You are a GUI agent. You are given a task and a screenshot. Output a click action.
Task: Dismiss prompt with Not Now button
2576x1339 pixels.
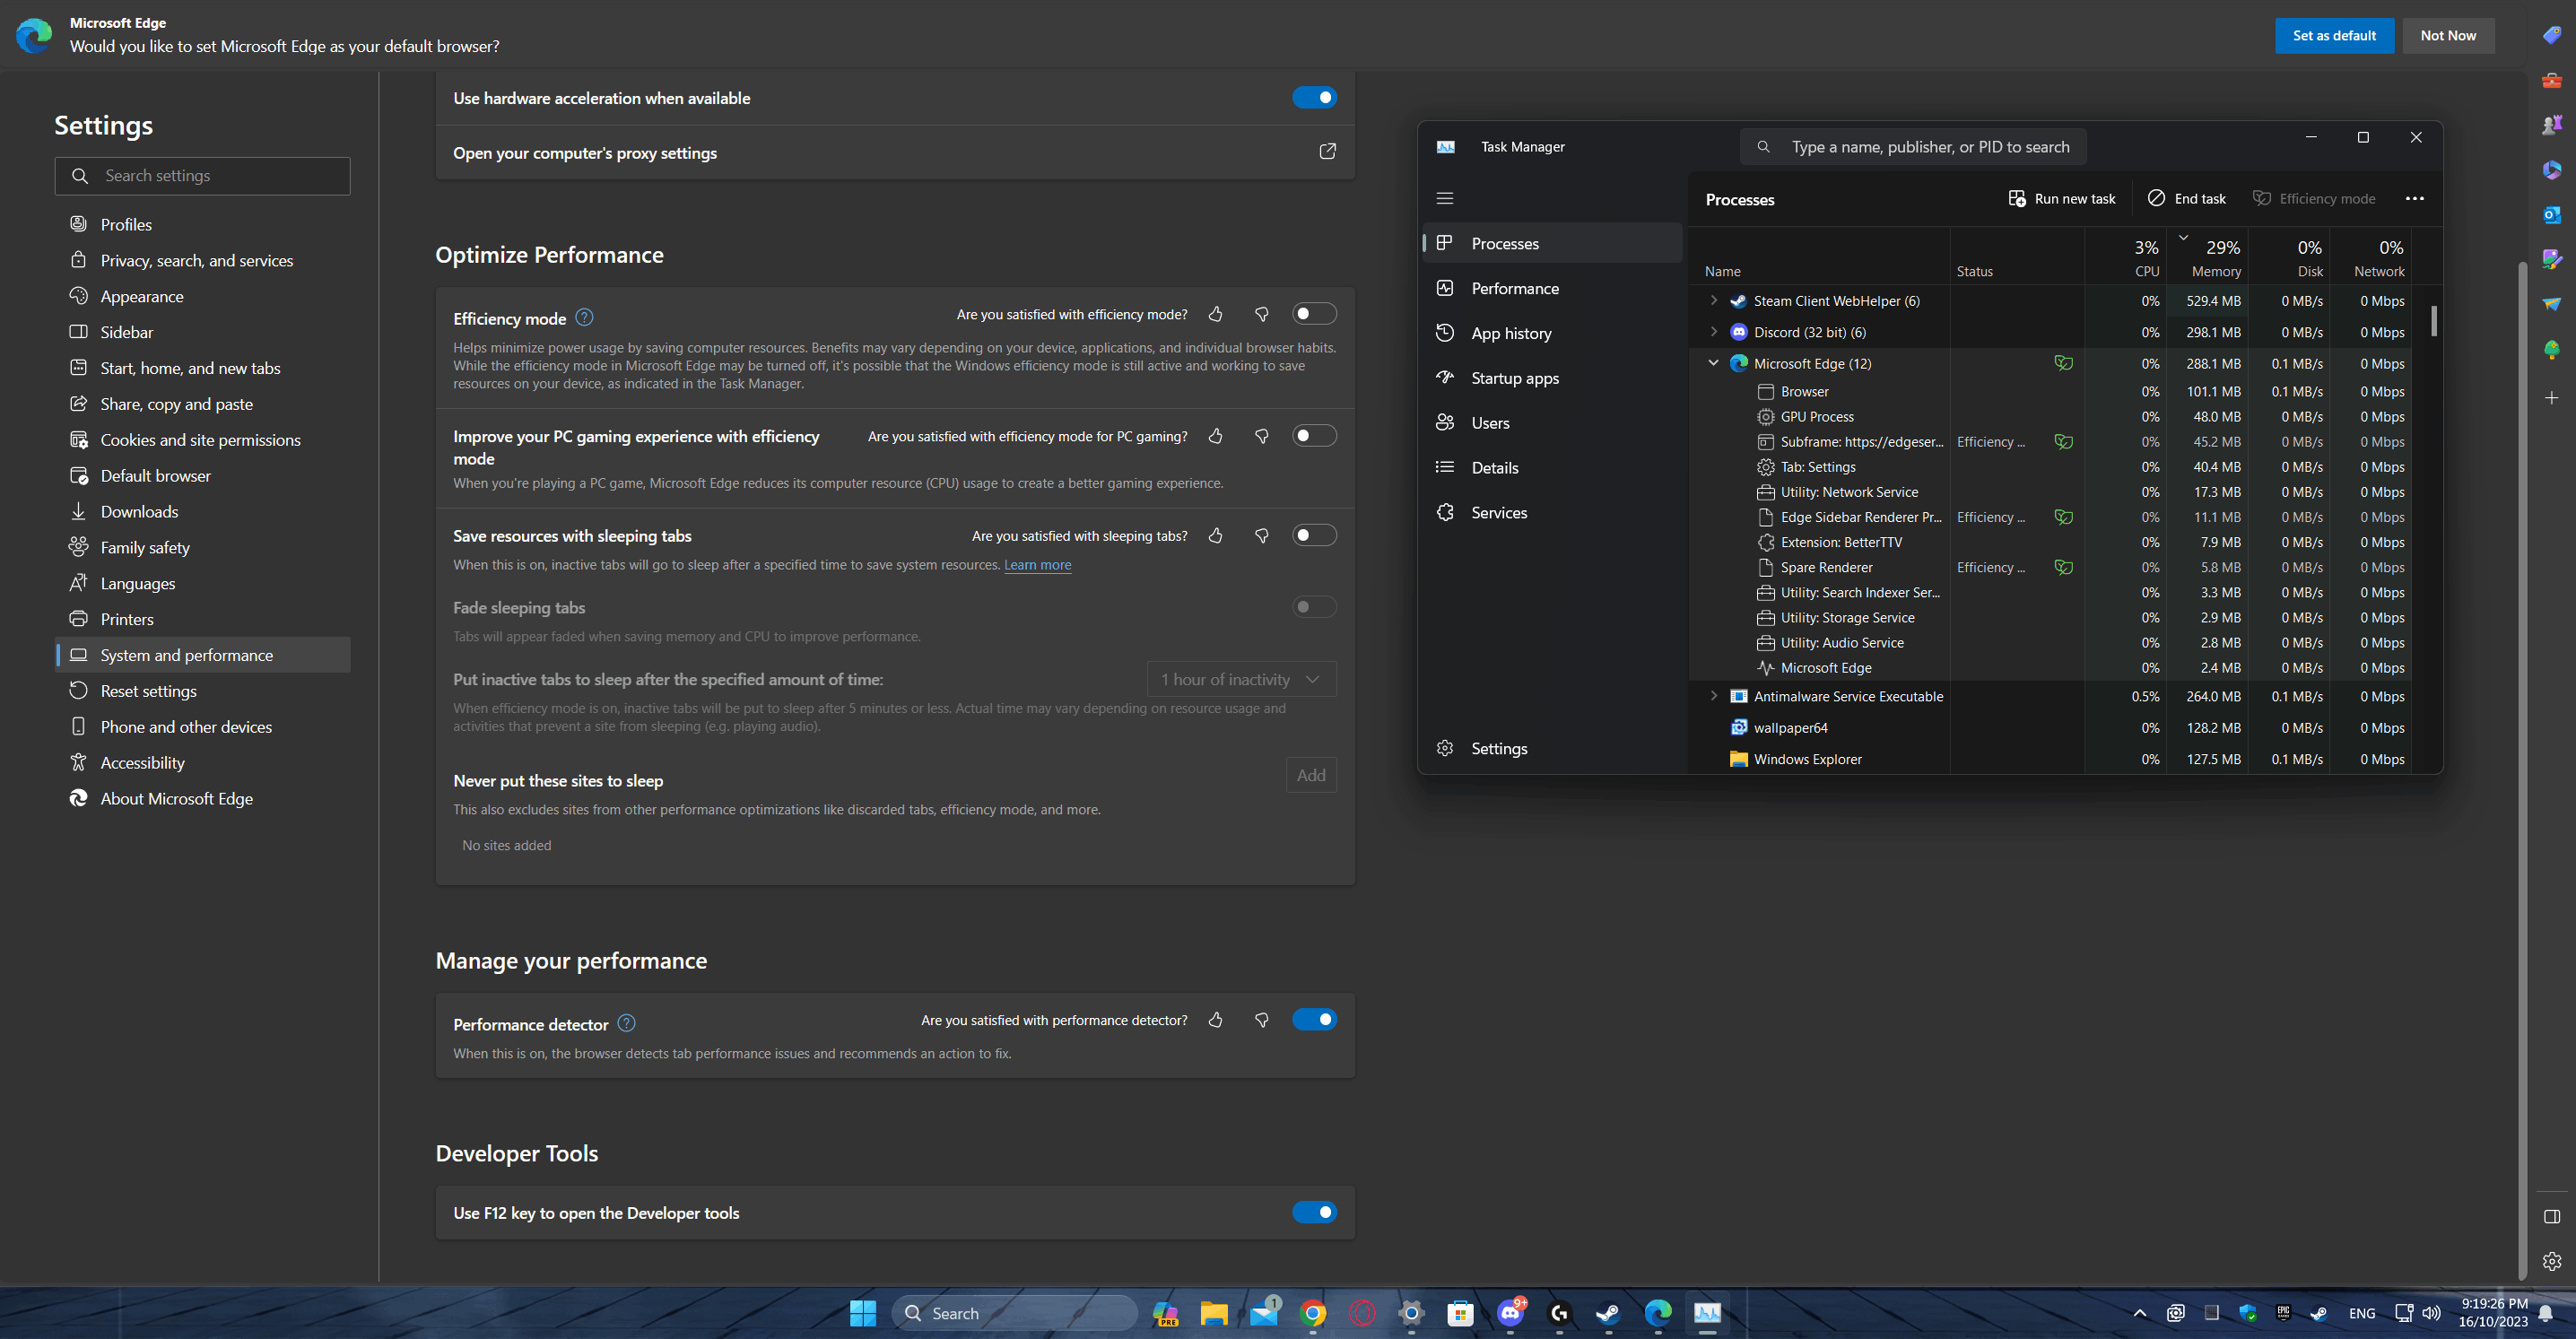pos(2447,35)
